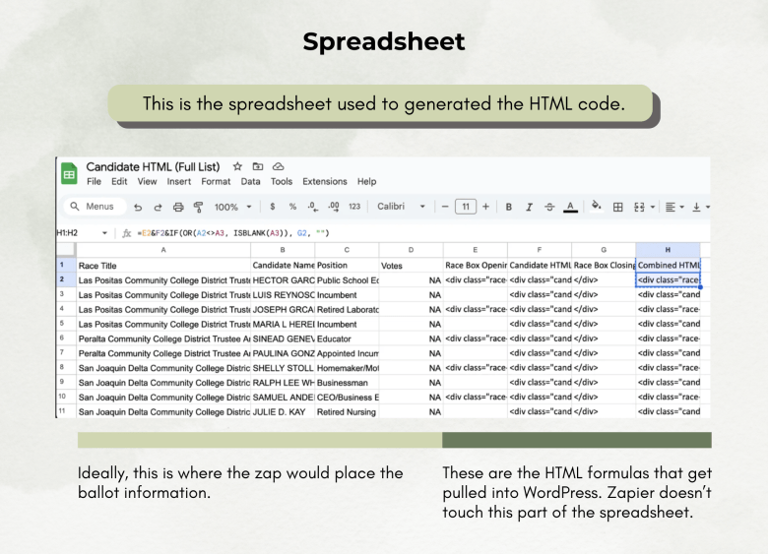
Task: Select the Combined HTML header cell
Action: click(x=668, y=265)
